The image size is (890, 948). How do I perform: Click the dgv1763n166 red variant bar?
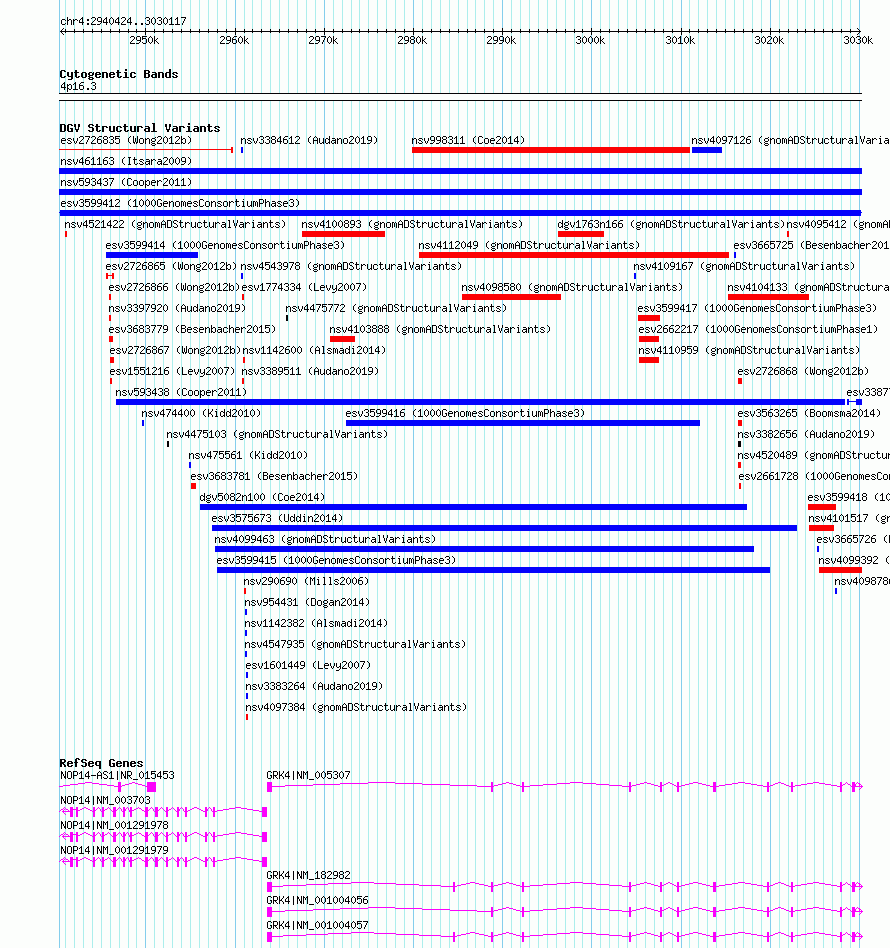pyautogui.click(x=580, y=234)
